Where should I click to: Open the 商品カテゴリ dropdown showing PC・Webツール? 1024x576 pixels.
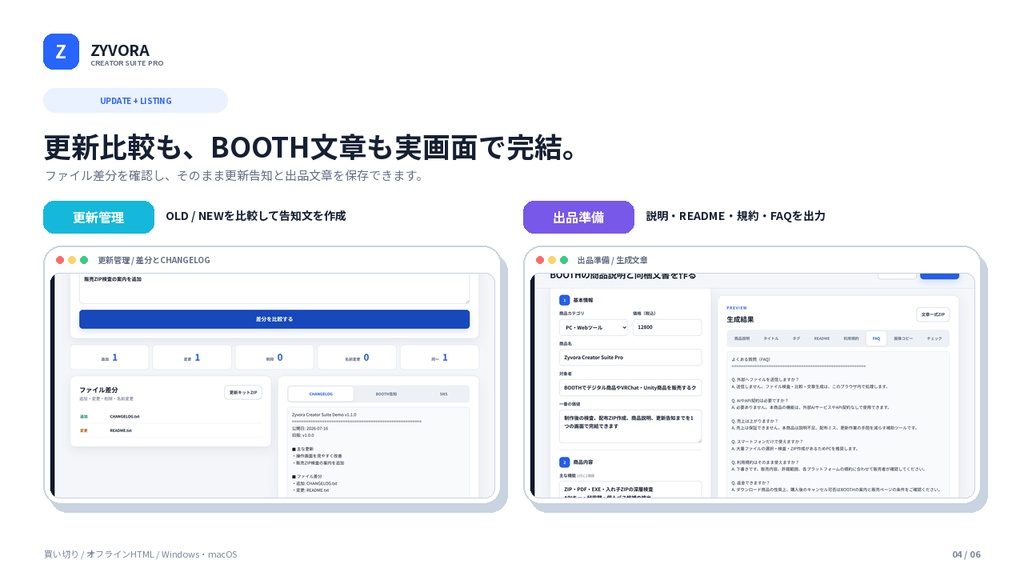tap(593, 327)
